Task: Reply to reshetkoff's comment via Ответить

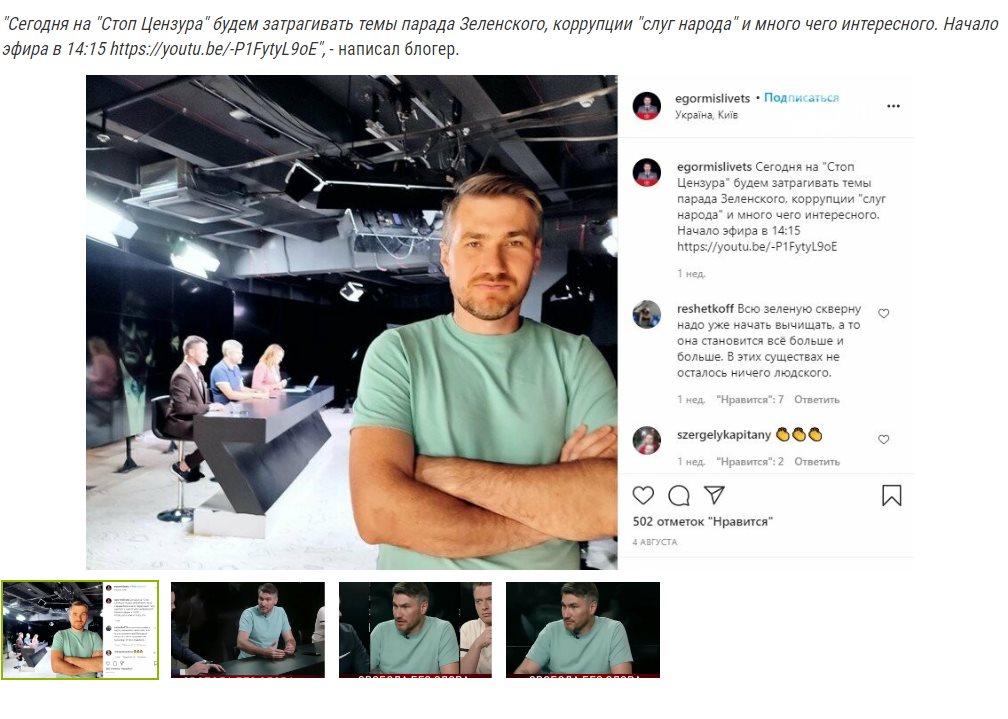Action: pyautogui.click(x=816, y=399)
